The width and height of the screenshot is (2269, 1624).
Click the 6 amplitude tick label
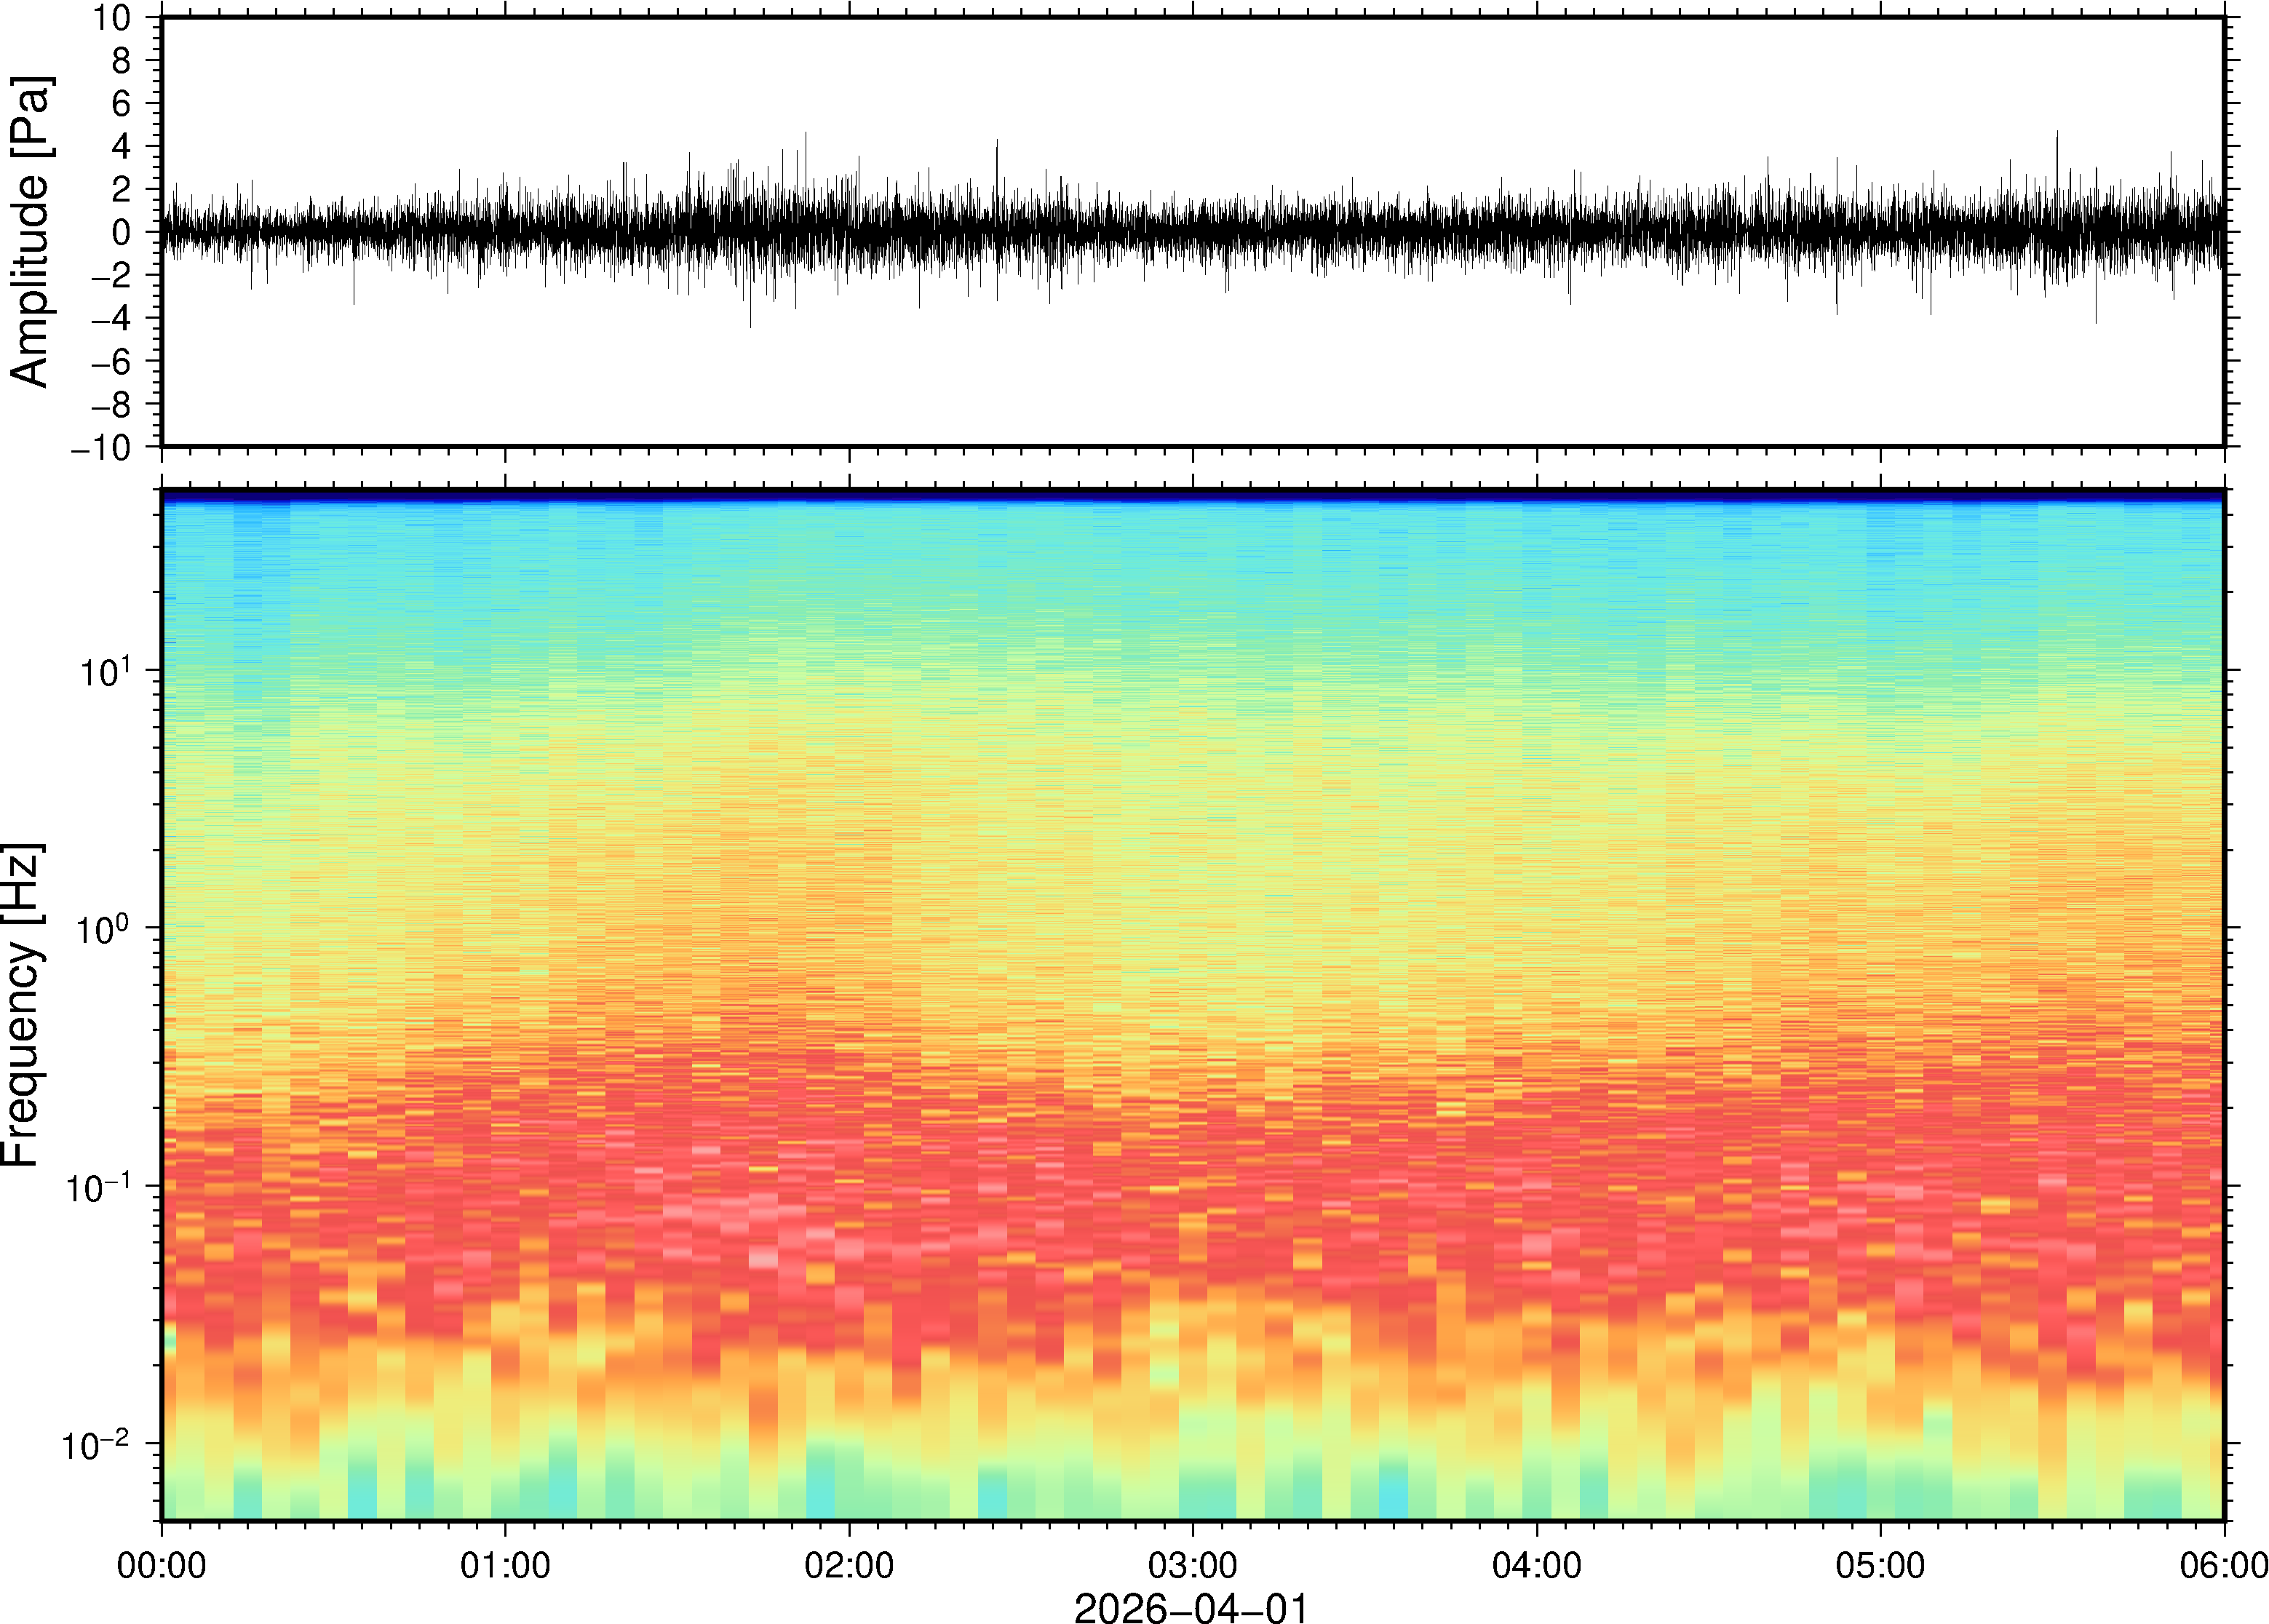[x=121, y=104]
